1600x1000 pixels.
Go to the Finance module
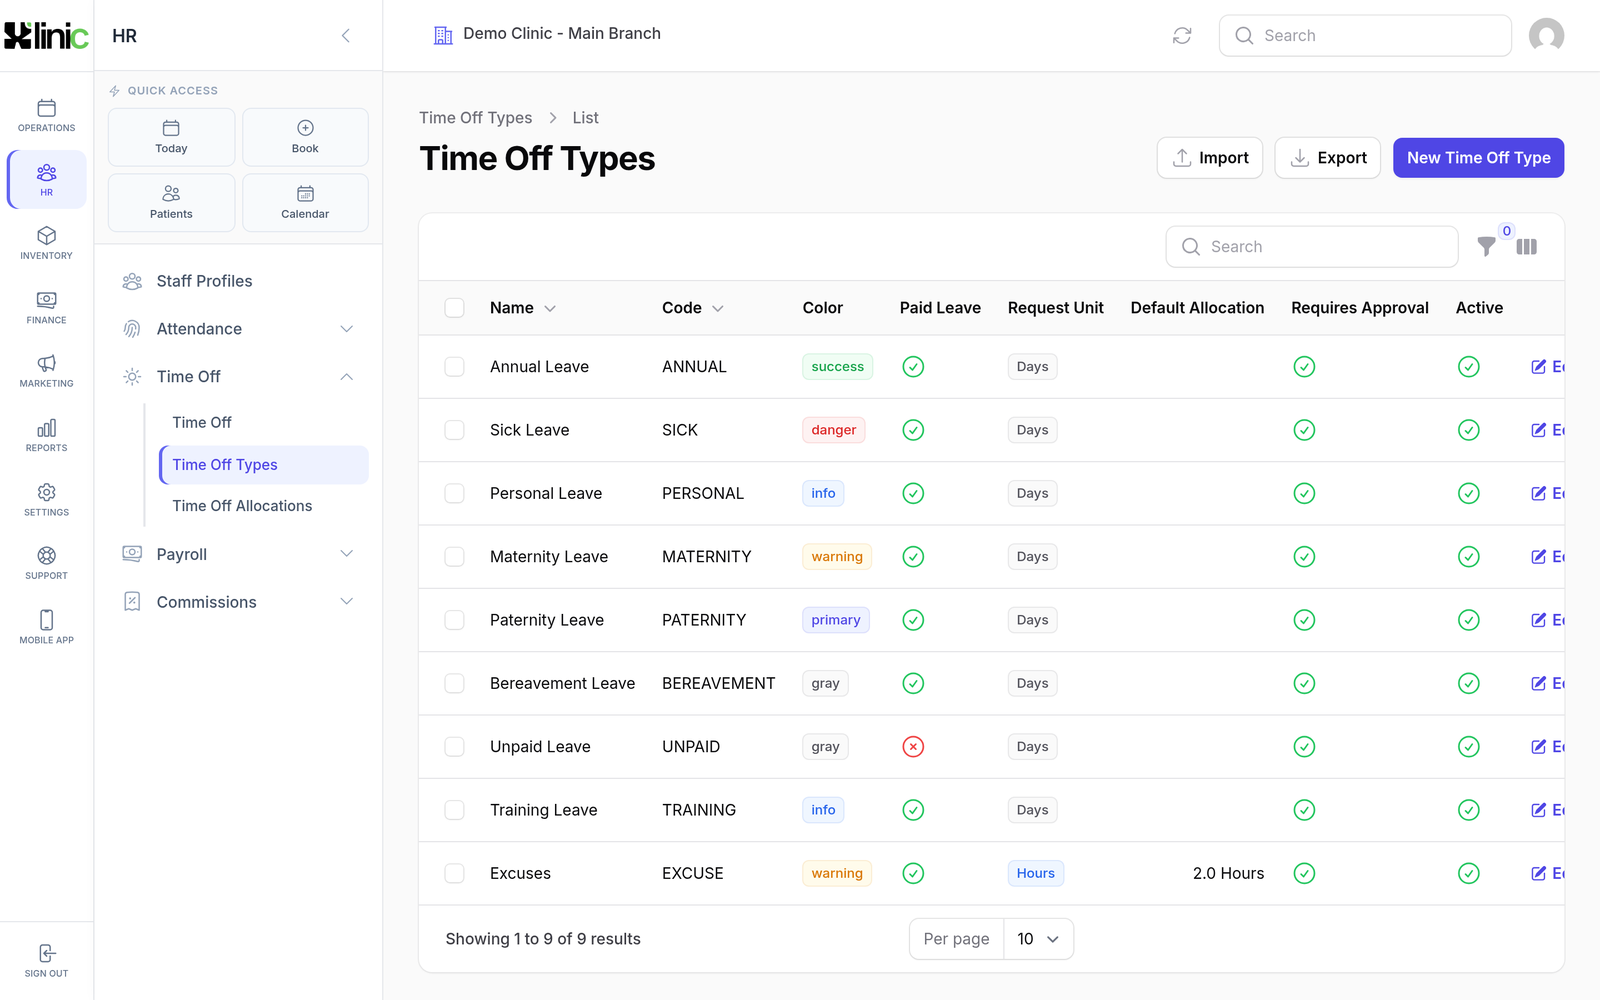tap(46, 308)
